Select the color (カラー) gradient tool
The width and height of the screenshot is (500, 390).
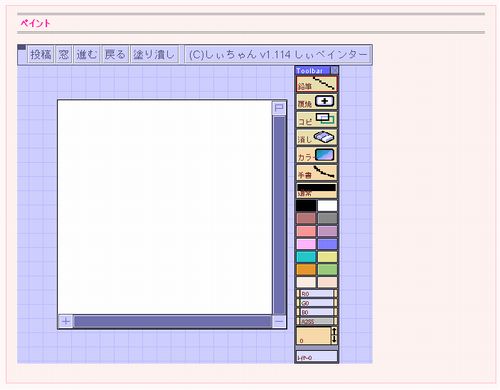click(317, 155)
